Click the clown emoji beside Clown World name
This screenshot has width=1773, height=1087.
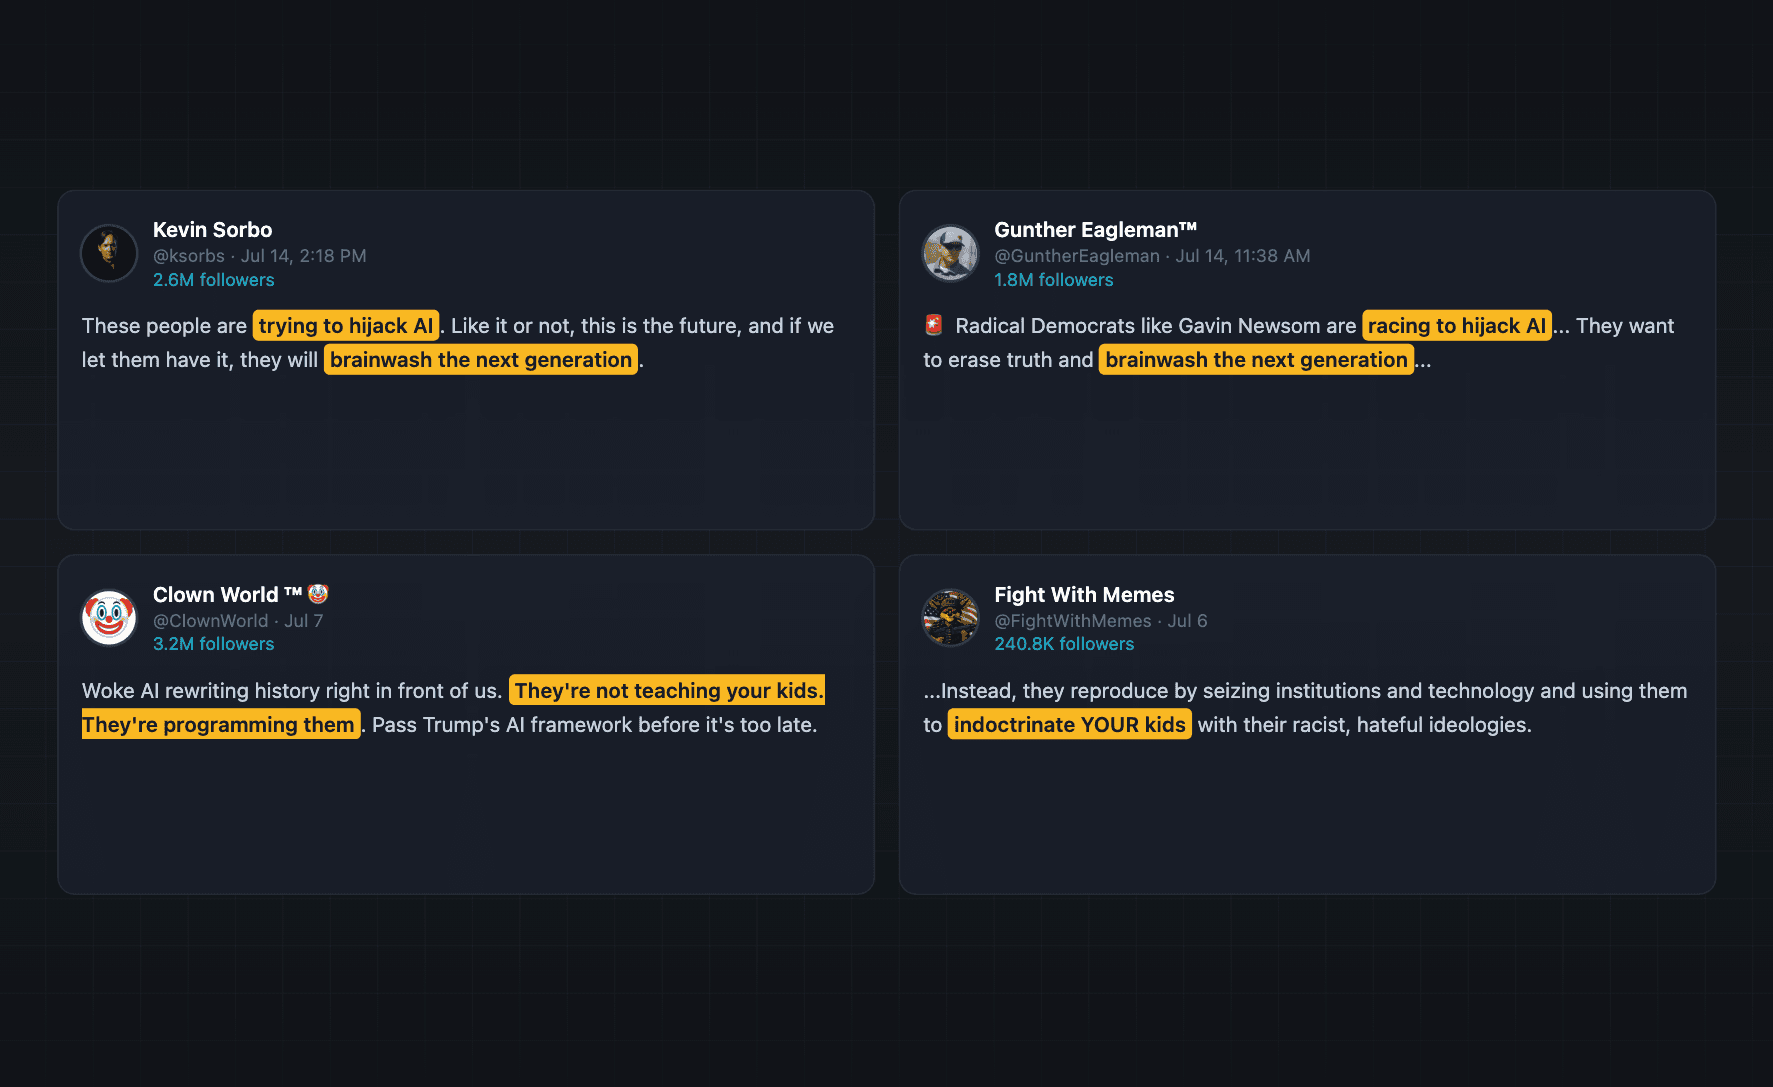coord(318,594)
